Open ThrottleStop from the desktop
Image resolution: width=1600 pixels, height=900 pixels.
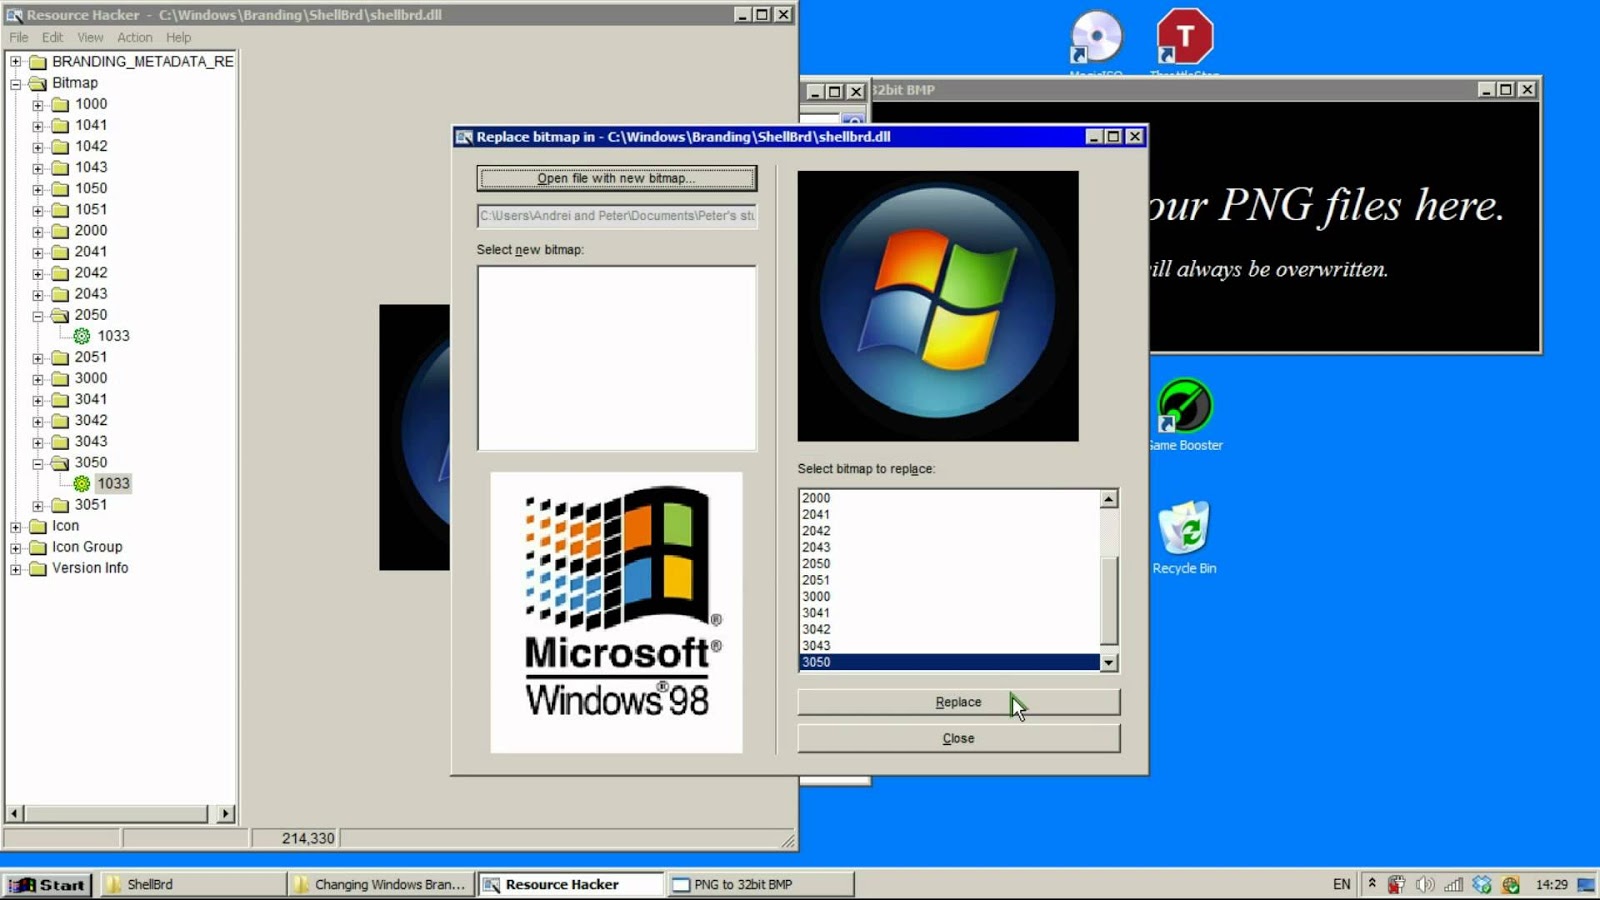click(1183, 35)
